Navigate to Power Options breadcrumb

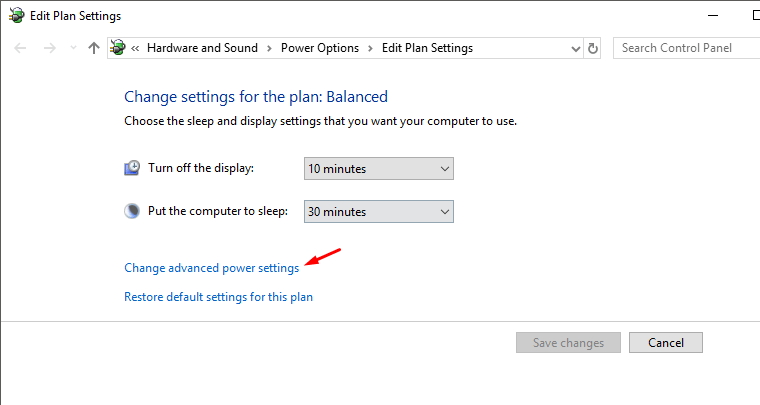click(x=319, y=48)
